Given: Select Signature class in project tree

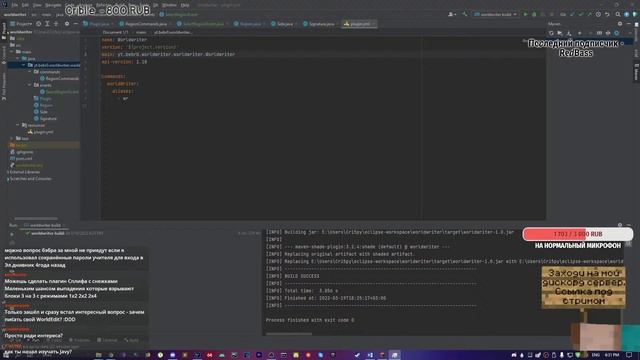Looking at the screenshot, I should point(45,119).
